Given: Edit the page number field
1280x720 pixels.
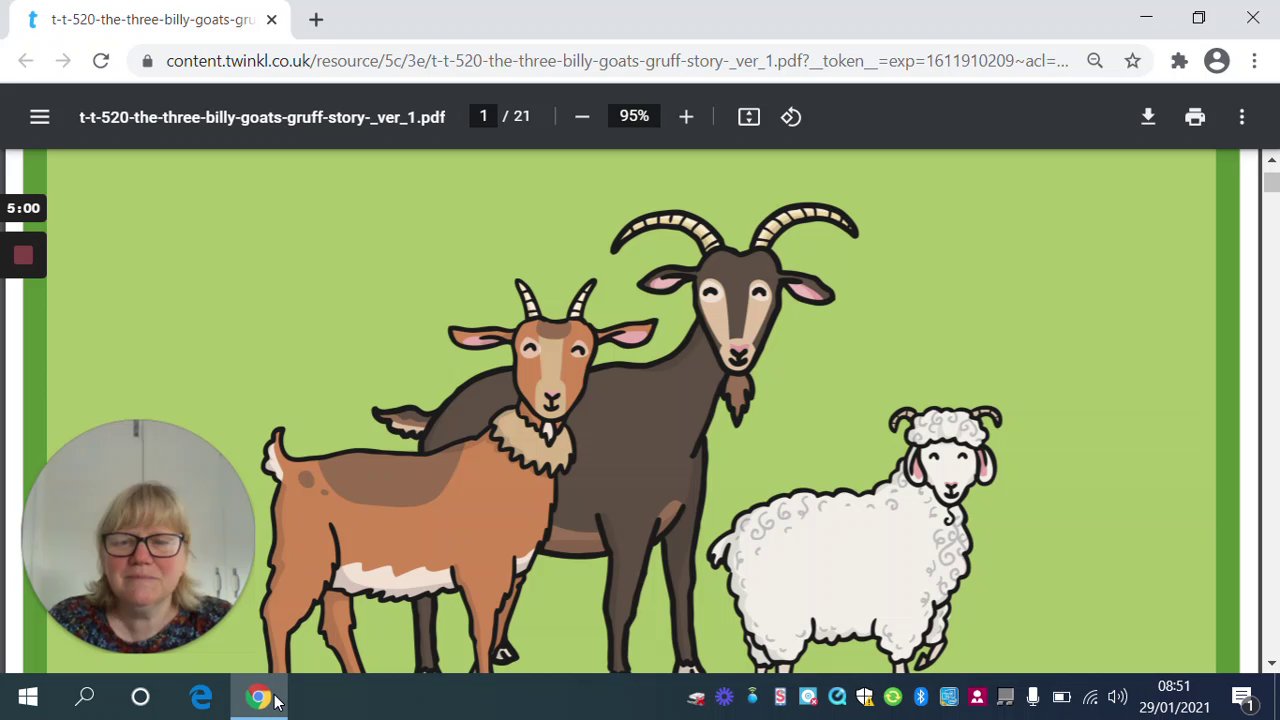Looking at the screenshot, I should pos(483,116).
